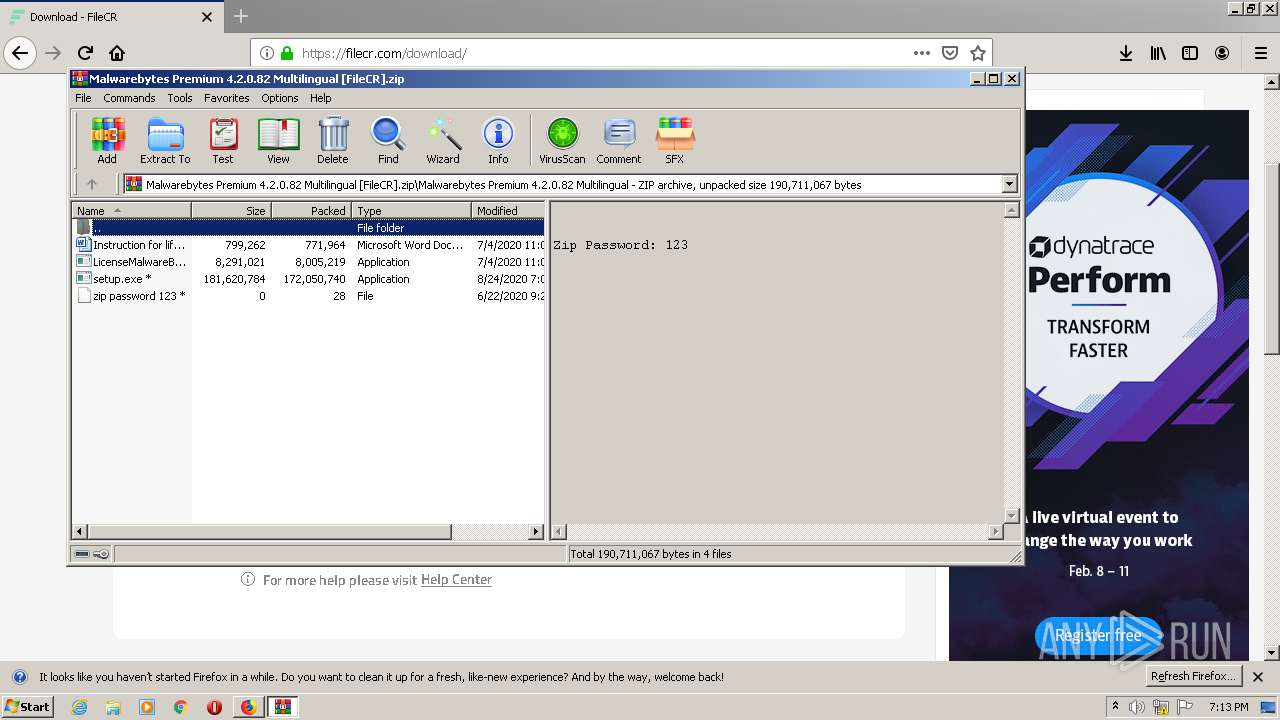Screen dimensions: 1280x720
Task: Click the volume speaker tray icon
Action: coord(1137,707)
